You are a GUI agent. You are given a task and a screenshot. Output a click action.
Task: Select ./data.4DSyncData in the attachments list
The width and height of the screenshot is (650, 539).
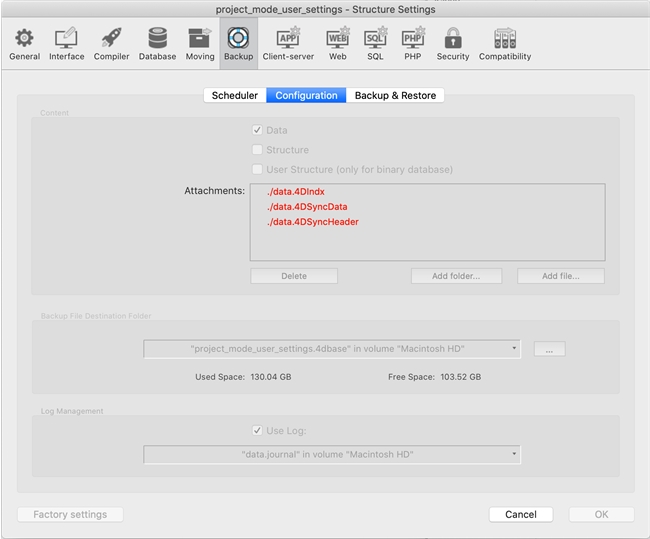[307, 207]
